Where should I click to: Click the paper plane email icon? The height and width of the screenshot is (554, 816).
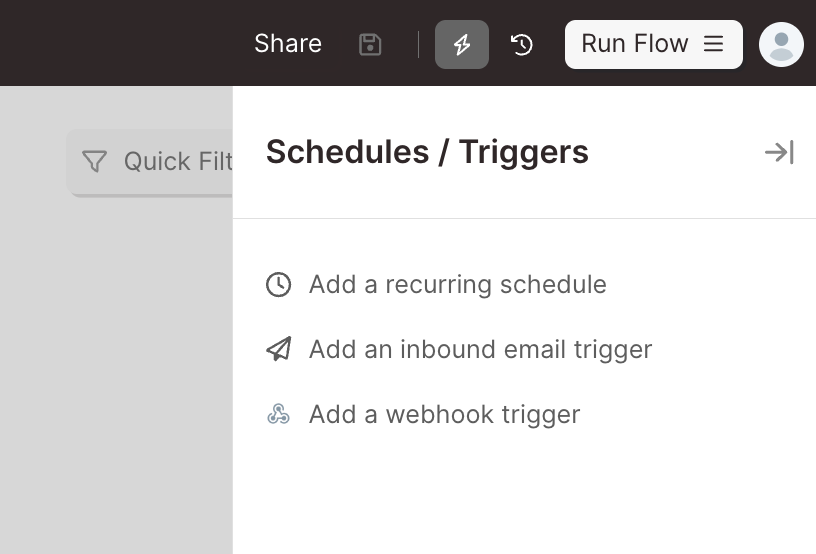[279, 349]
